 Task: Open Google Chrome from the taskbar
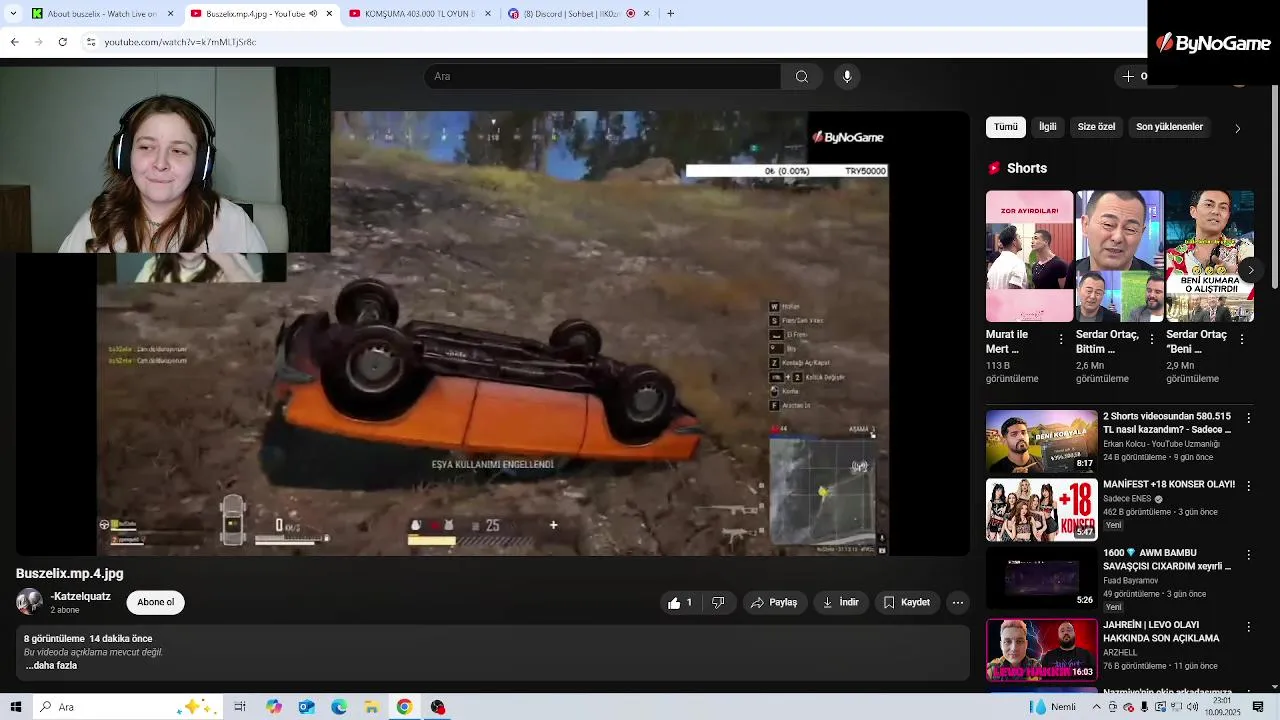coord(404,707)
